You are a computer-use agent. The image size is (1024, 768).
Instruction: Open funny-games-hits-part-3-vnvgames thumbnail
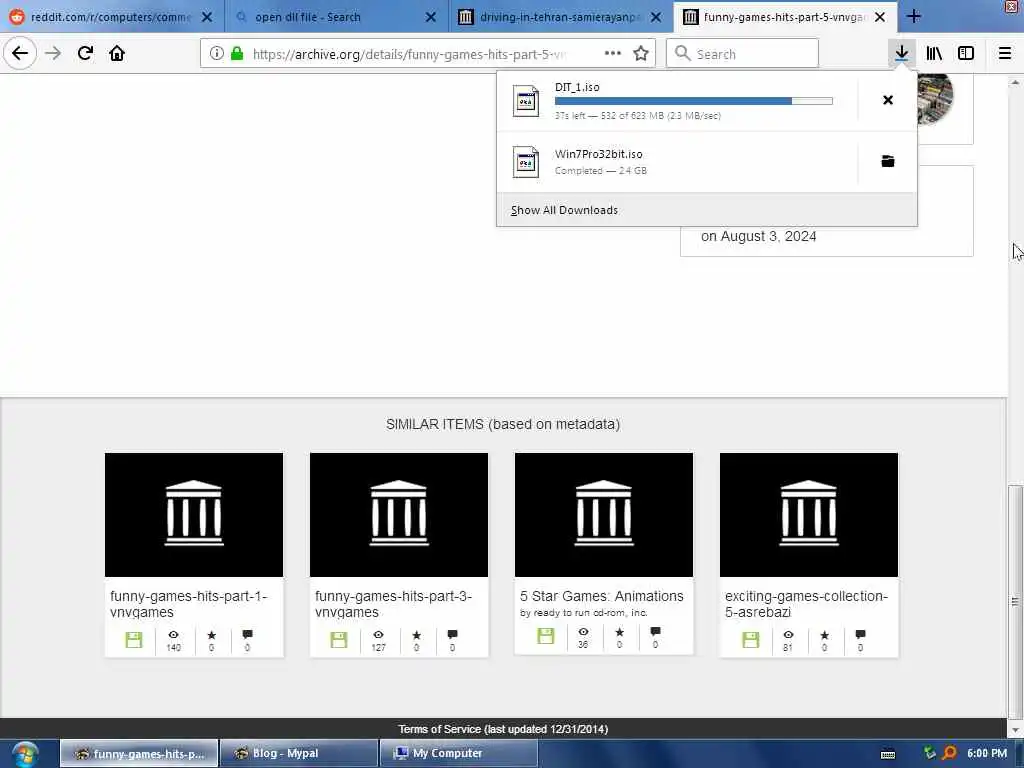(399, 515)
